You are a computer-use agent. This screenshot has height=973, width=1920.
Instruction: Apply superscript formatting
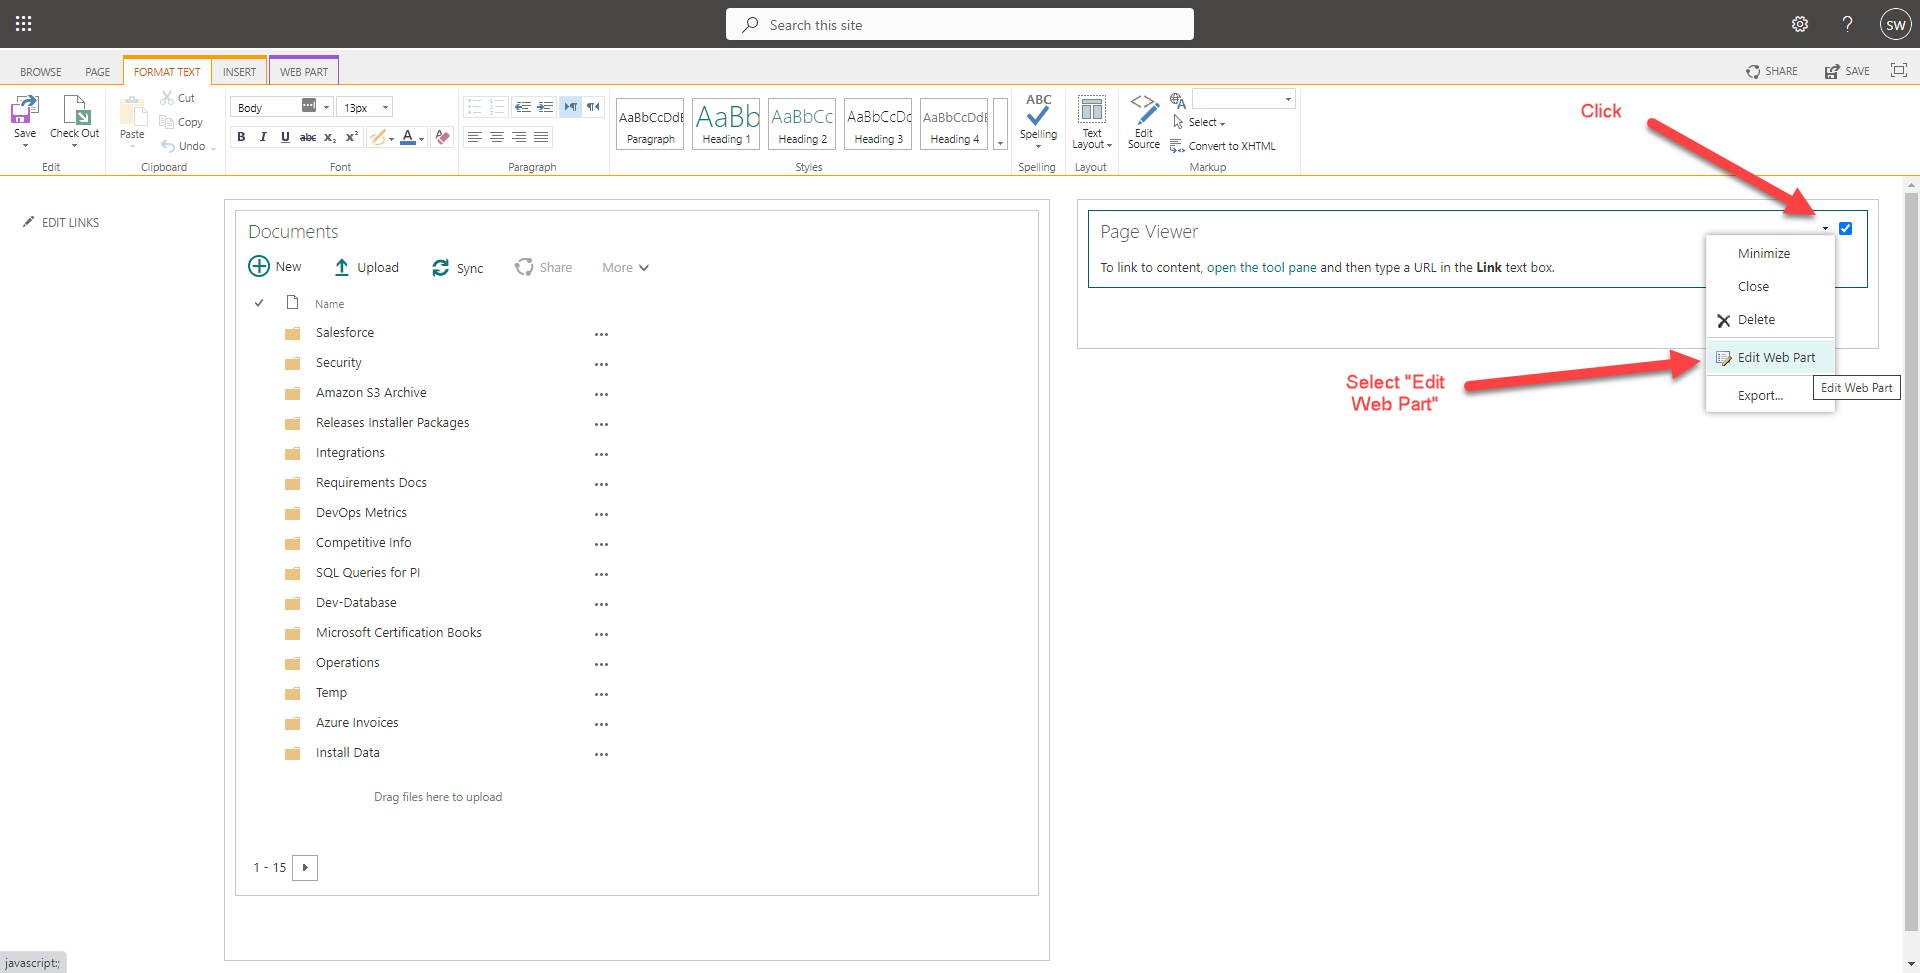pyautogui.click(x=352, y=137)
